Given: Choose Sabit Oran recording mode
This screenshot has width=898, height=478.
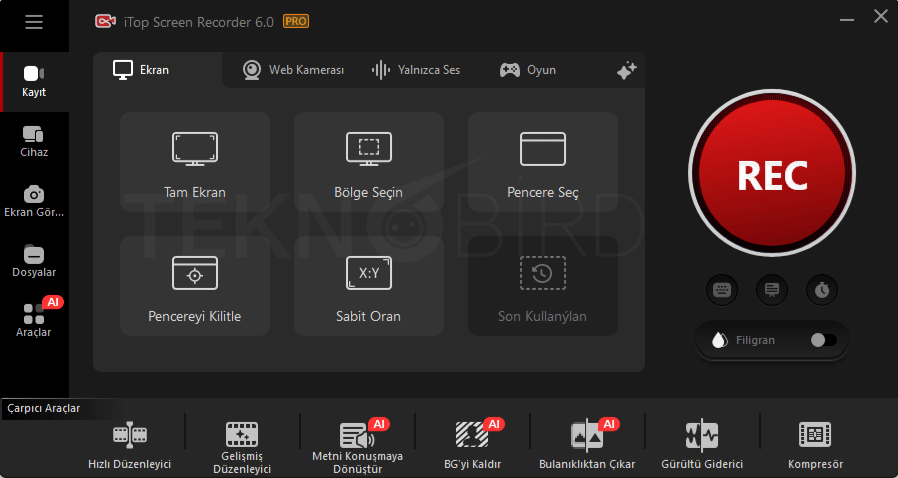Looking at the screenshot, I should [x=369, y=286].
